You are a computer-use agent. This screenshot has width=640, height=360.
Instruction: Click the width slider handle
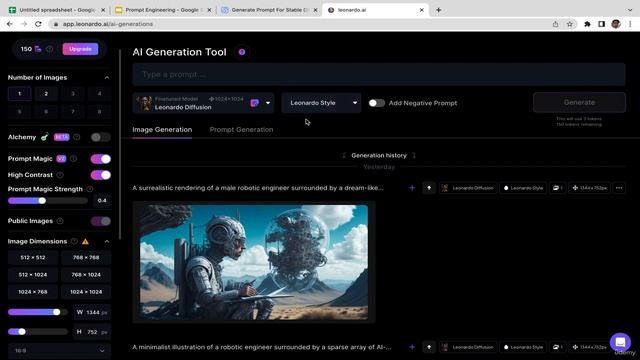[x=57, y=312]
